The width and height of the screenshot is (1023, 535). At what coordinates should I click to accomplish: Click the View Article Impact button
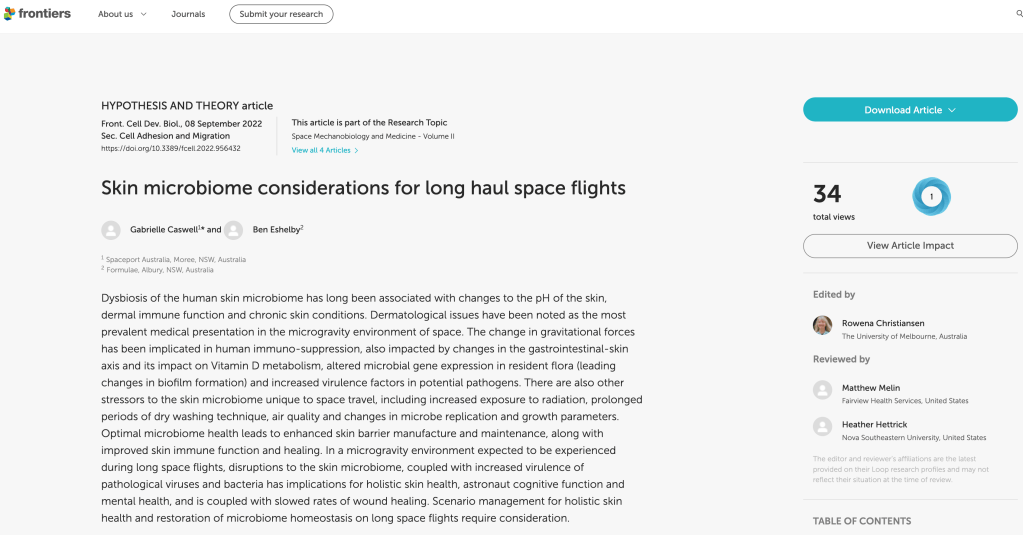pyautogui.click(x=910, y=245)
